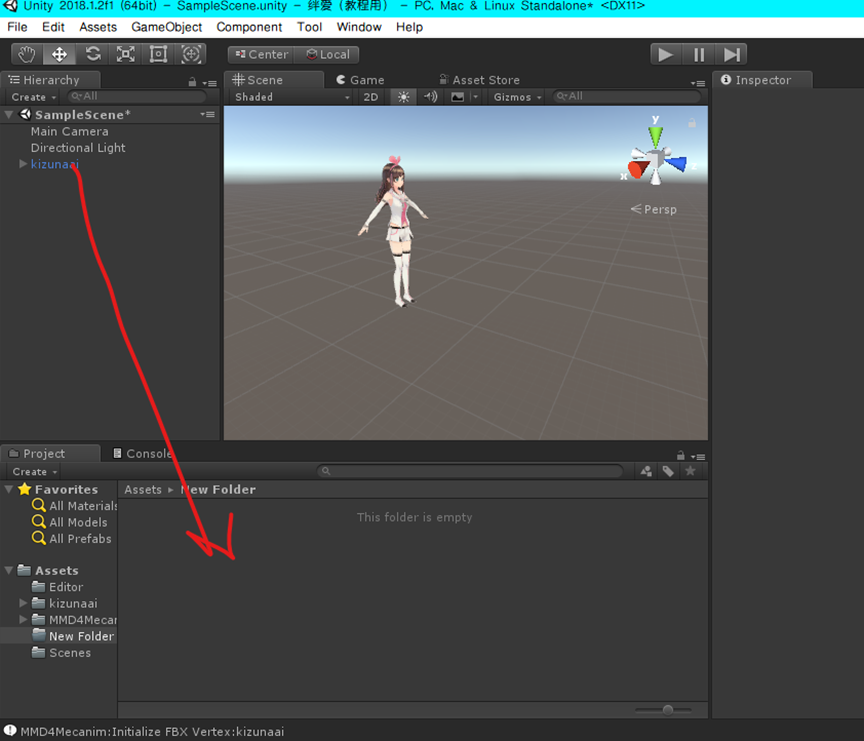This screenshot has height=741, width=864.
Task: Open the Gizmos dropdown
Action: click(518, 97)
